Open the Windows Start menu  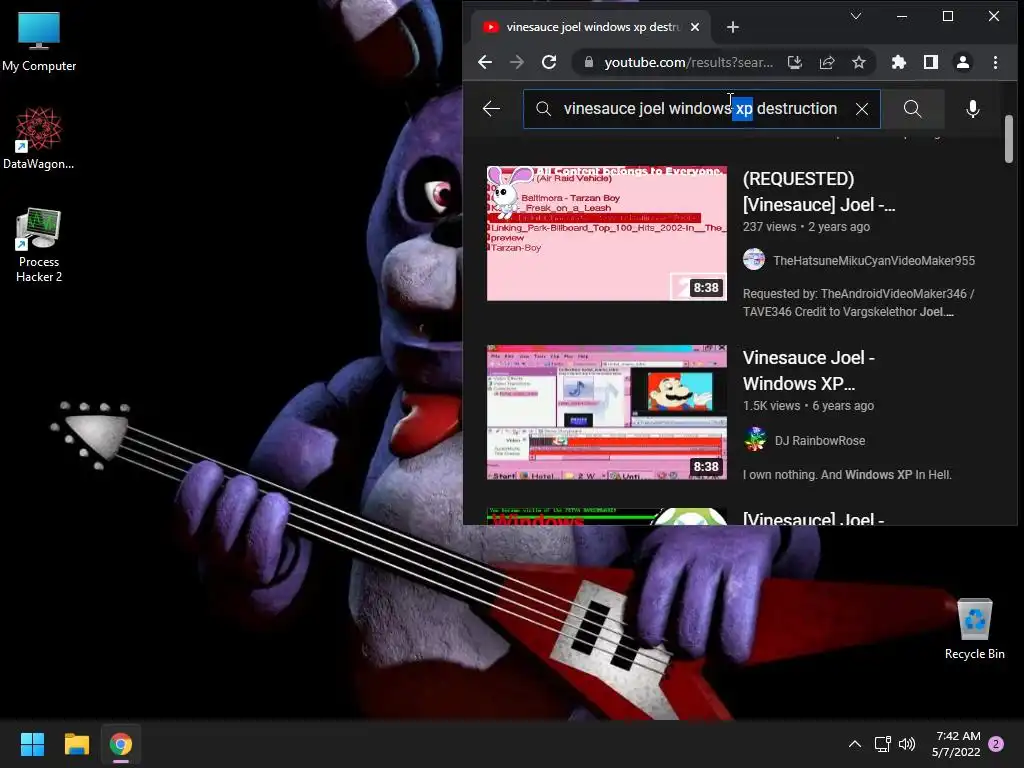tap(32, 744)
